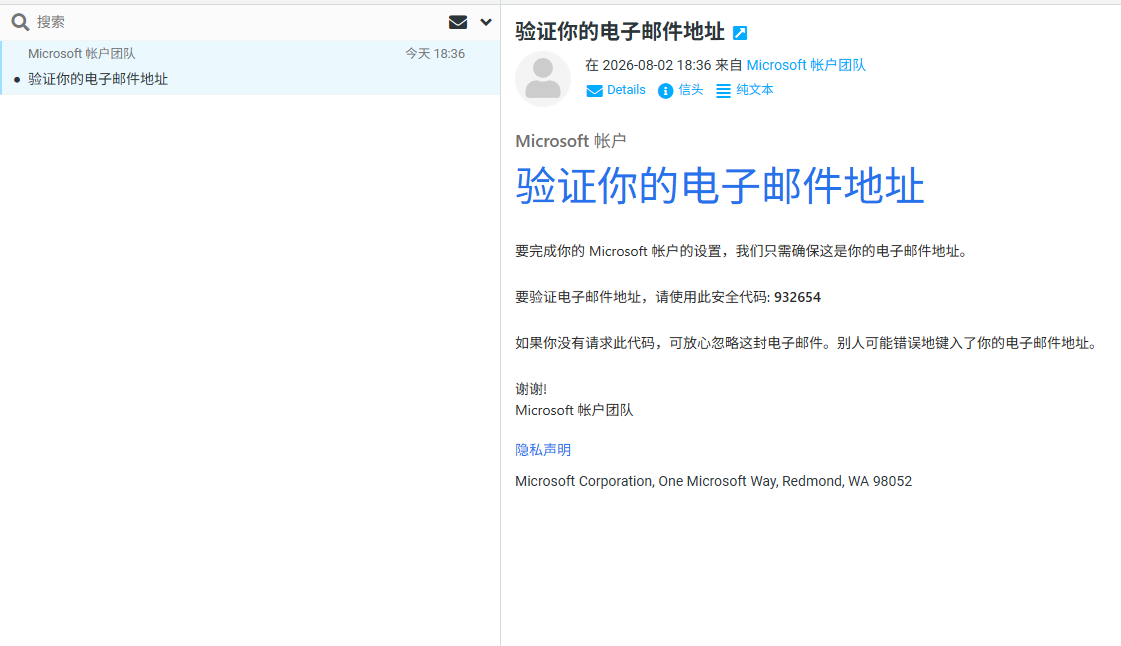Open message in new window icon
The height and width of the screenshot is (646, 1121).
(x=740, y=33)
